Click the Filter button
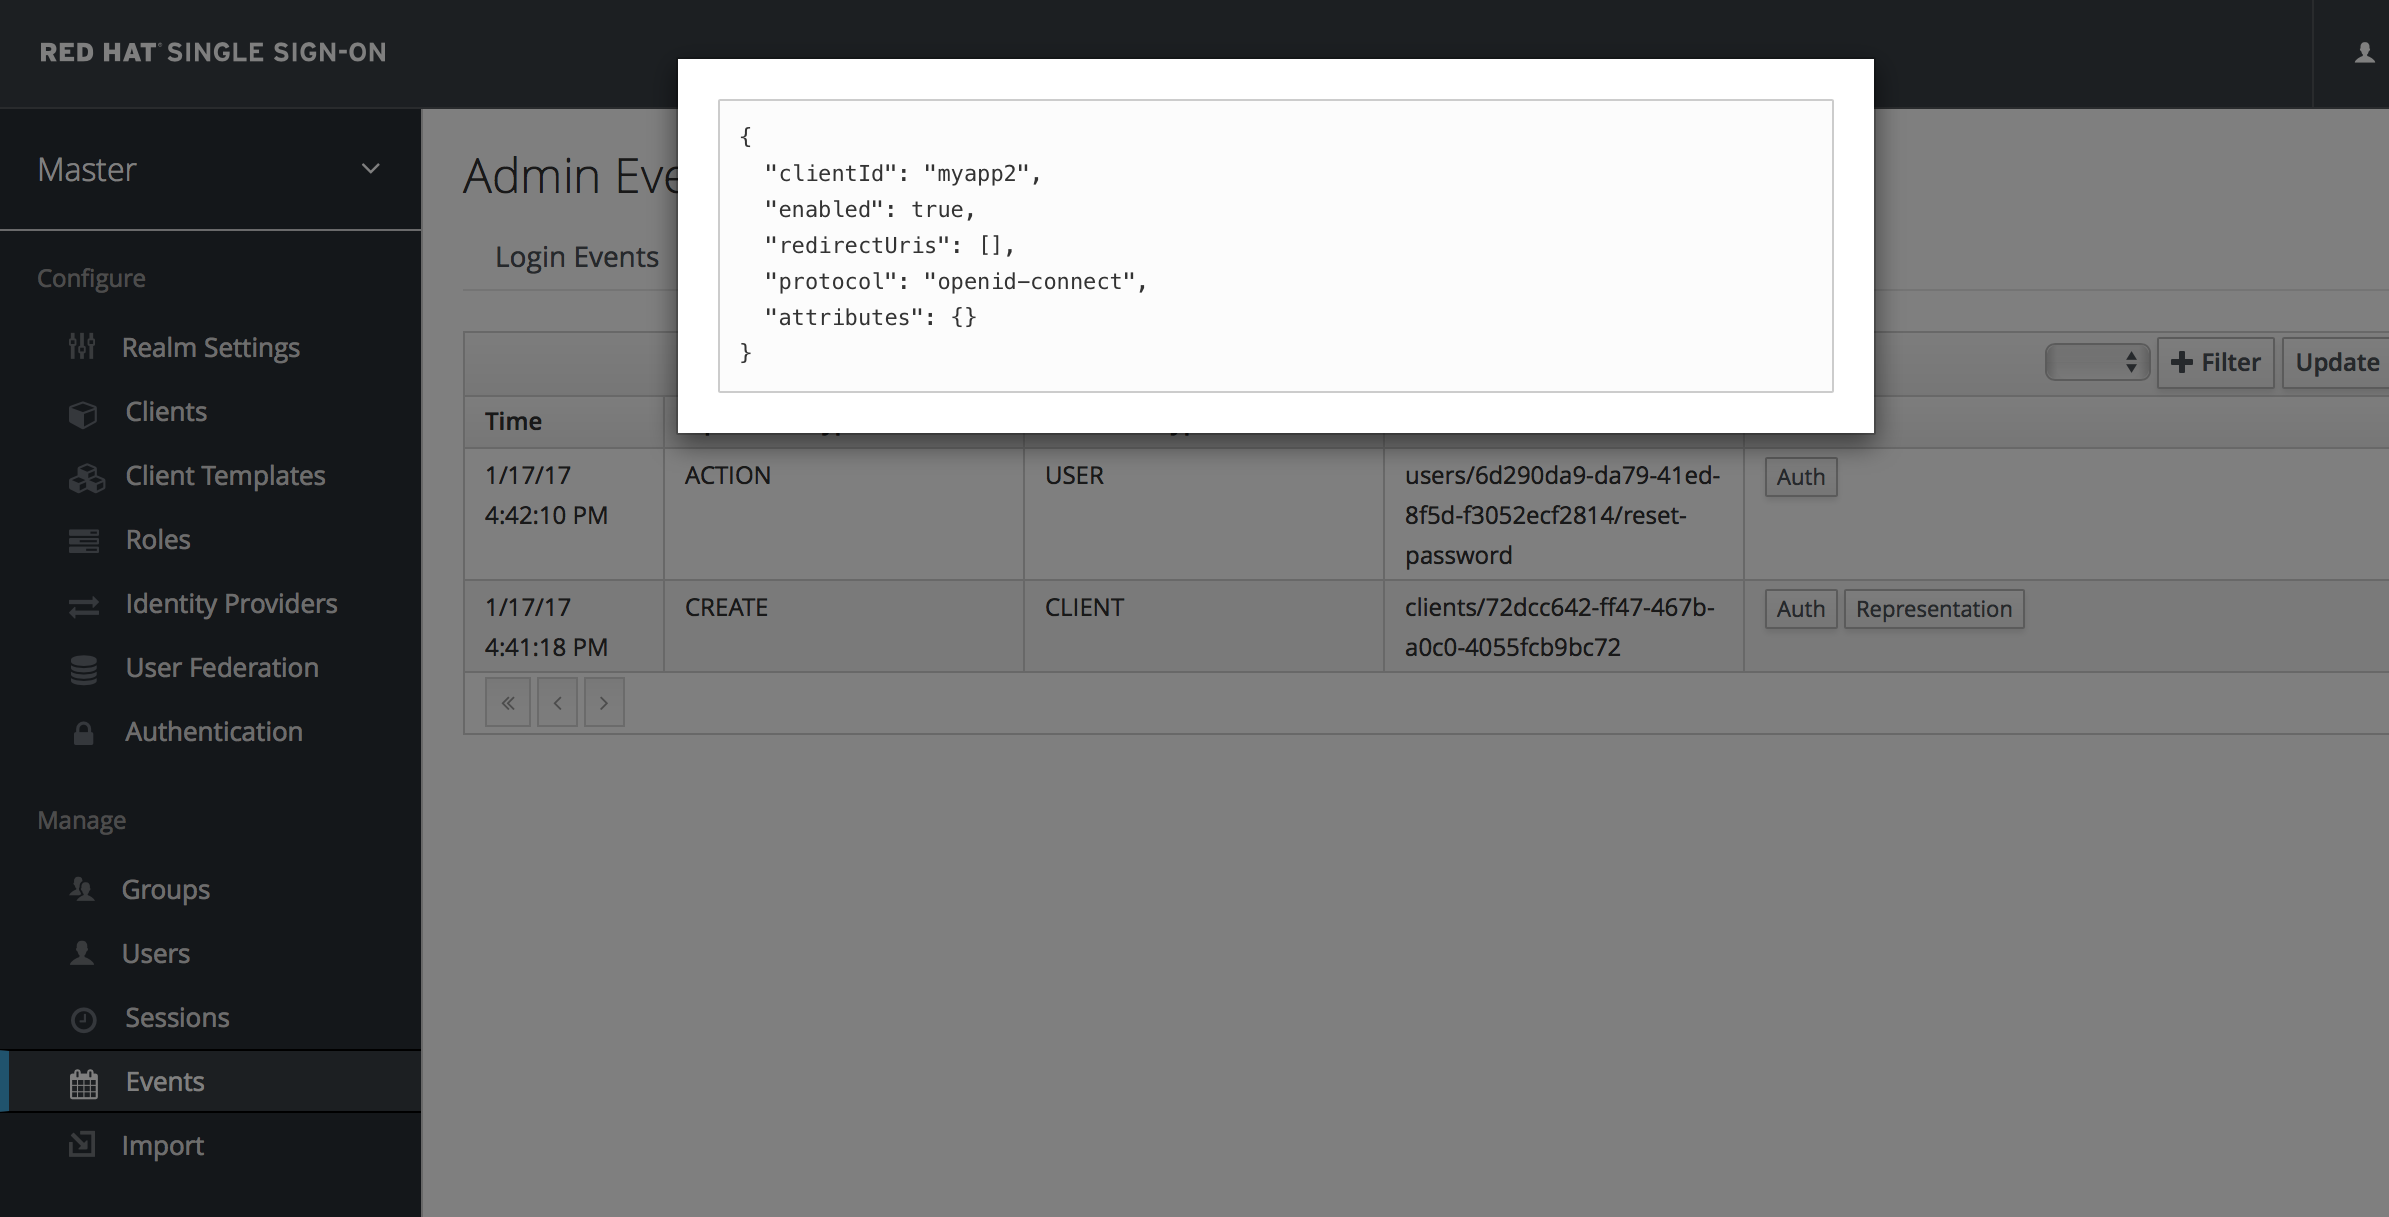Screen dimensions: 2389x1217 point(2215,362)
